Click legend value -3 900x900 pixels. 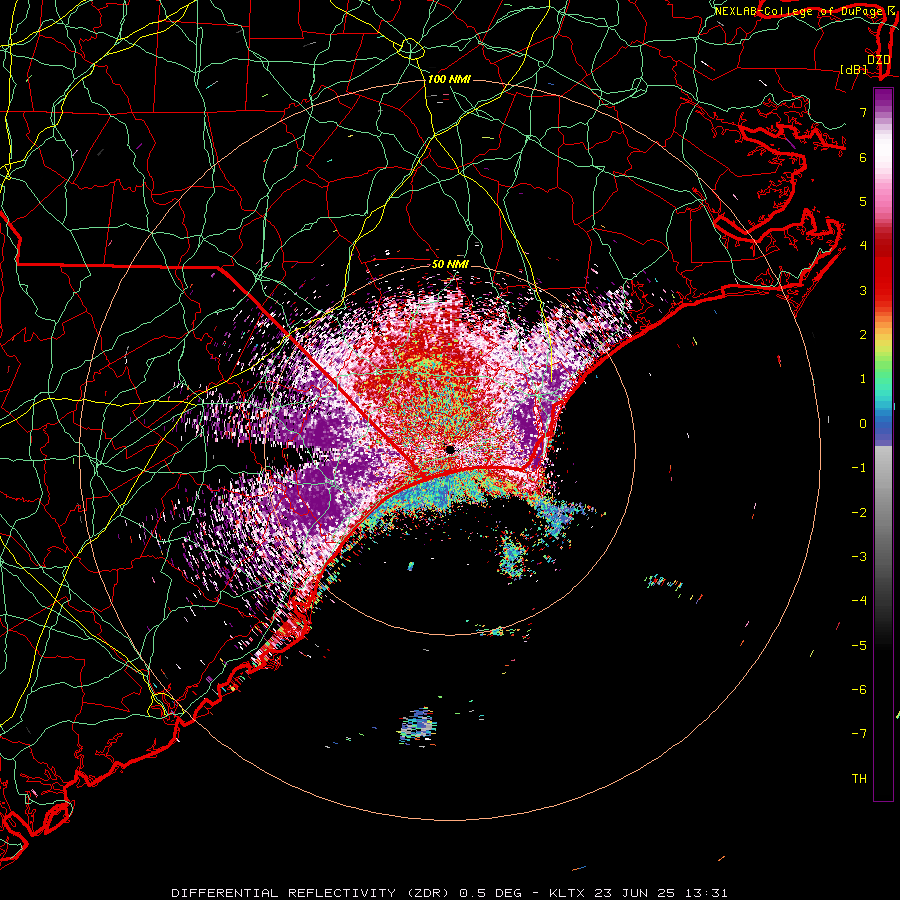pyautogui.click(x=859, y=557)
